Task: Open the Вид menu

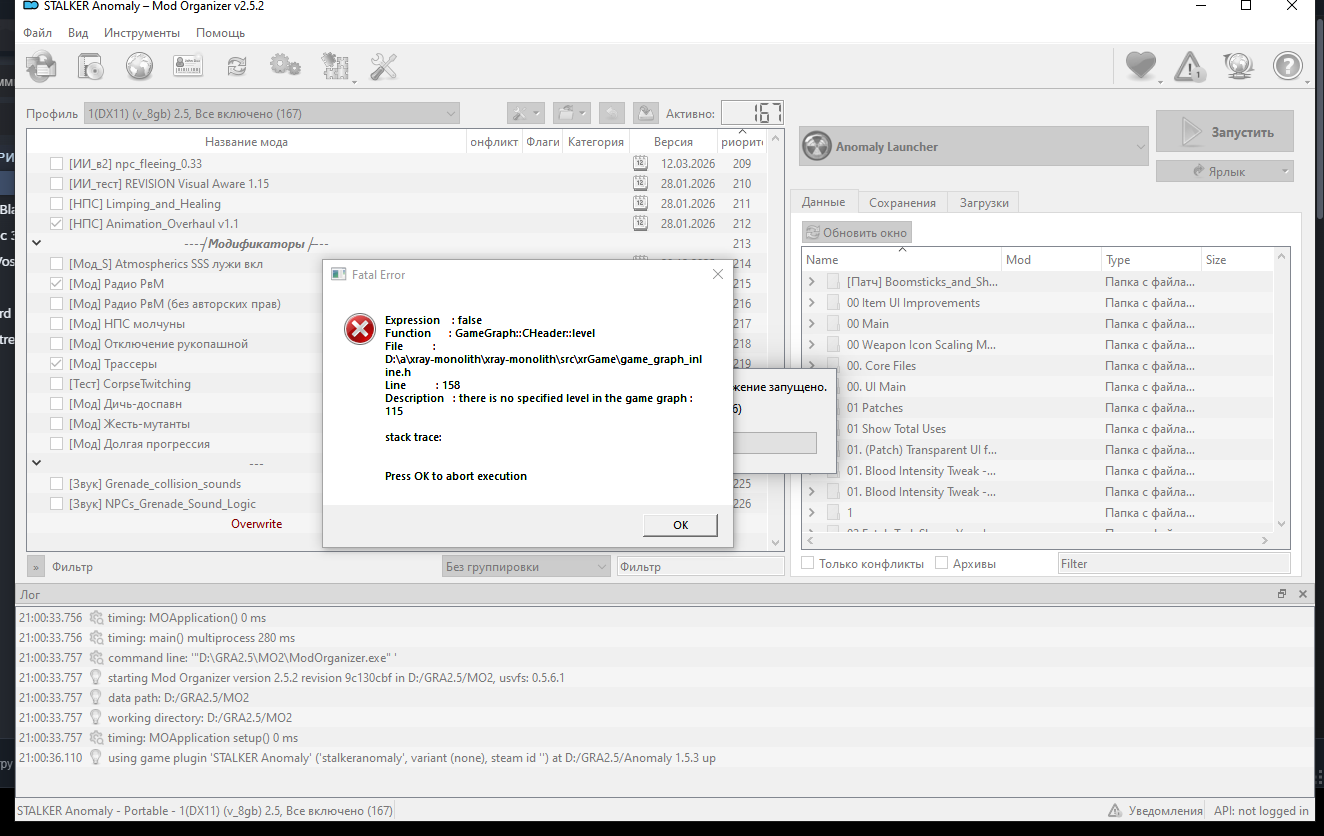Action: [78, 33]
